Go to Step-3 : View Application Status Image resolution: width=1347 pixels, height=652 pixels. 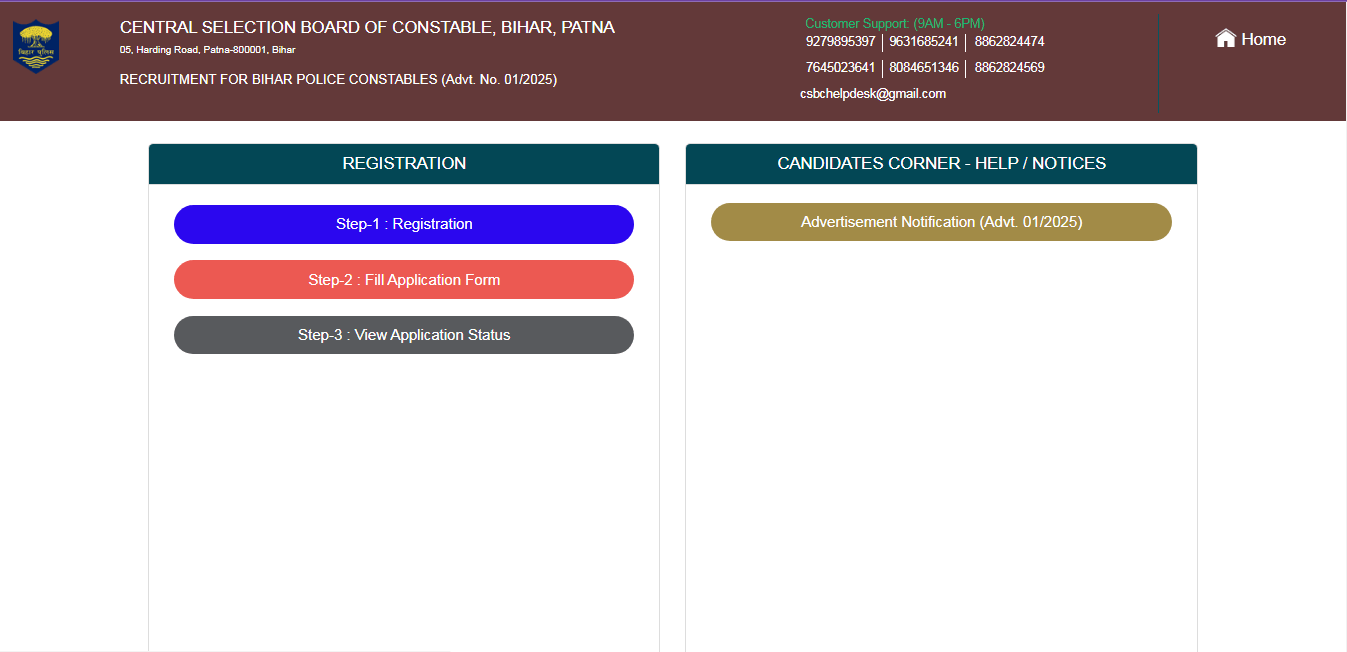pos(404,335)
